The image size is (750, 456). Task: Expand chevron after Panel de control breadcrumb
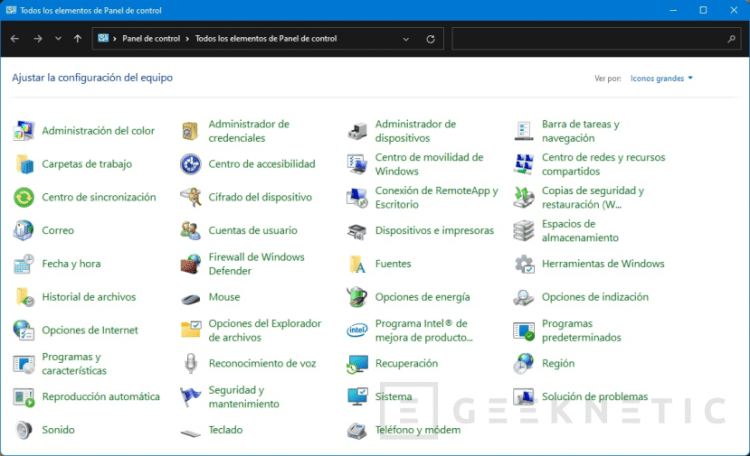click(x=187, y=39)
